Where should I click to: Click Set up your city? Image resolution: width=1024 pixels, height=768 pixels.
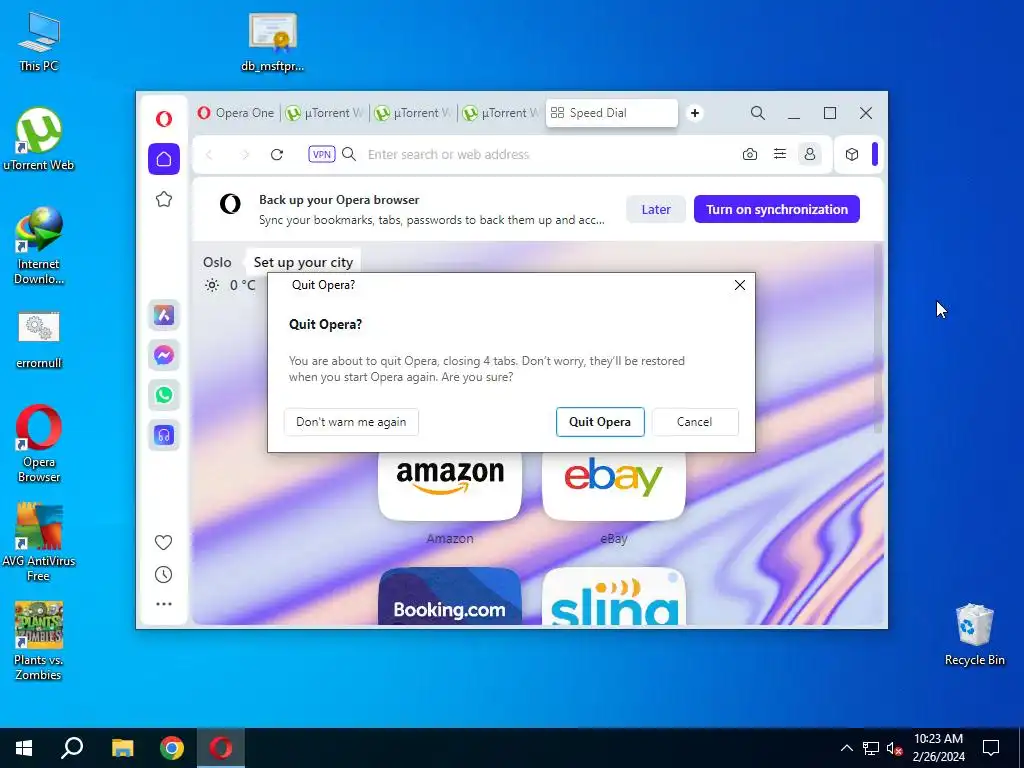(303, 262)
